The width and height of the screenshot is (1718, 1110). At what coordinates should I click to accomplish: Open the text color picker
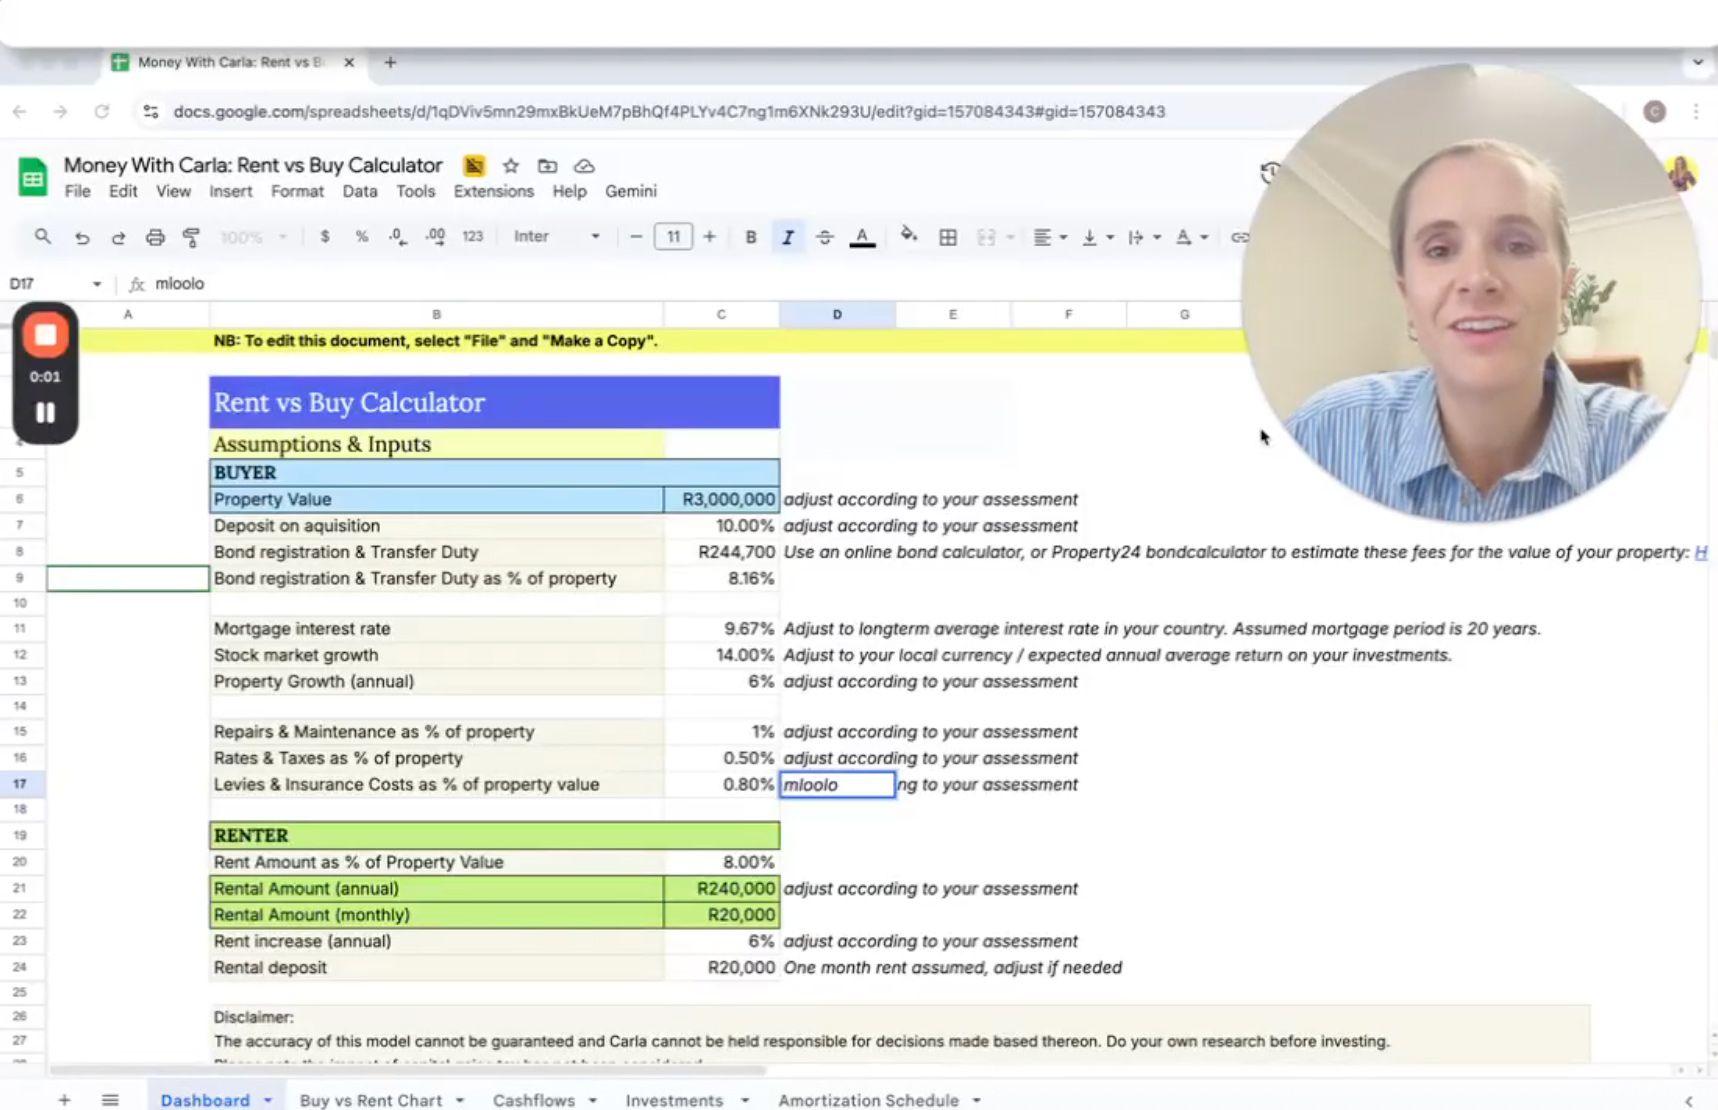pos(862,237)
